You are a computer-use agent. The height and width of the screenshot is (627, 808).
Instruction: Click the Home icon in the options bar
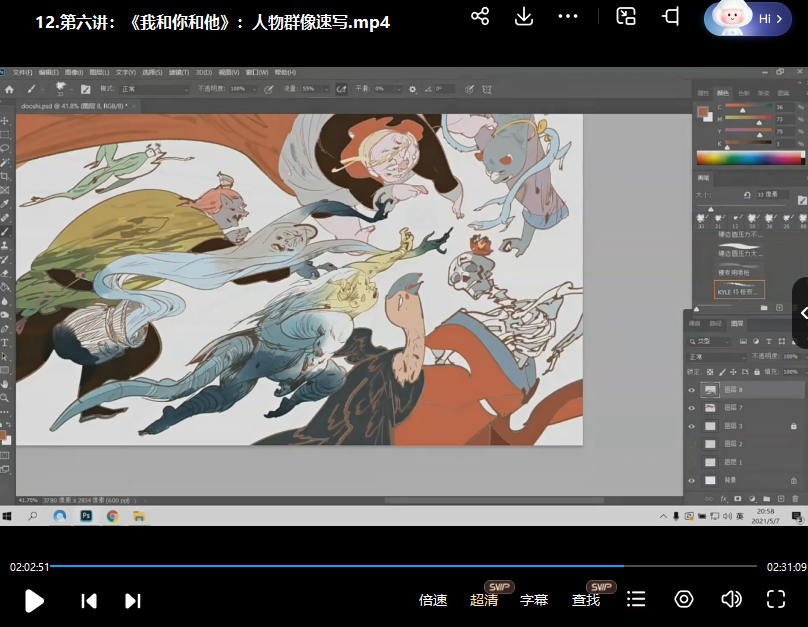pos(9,88)
